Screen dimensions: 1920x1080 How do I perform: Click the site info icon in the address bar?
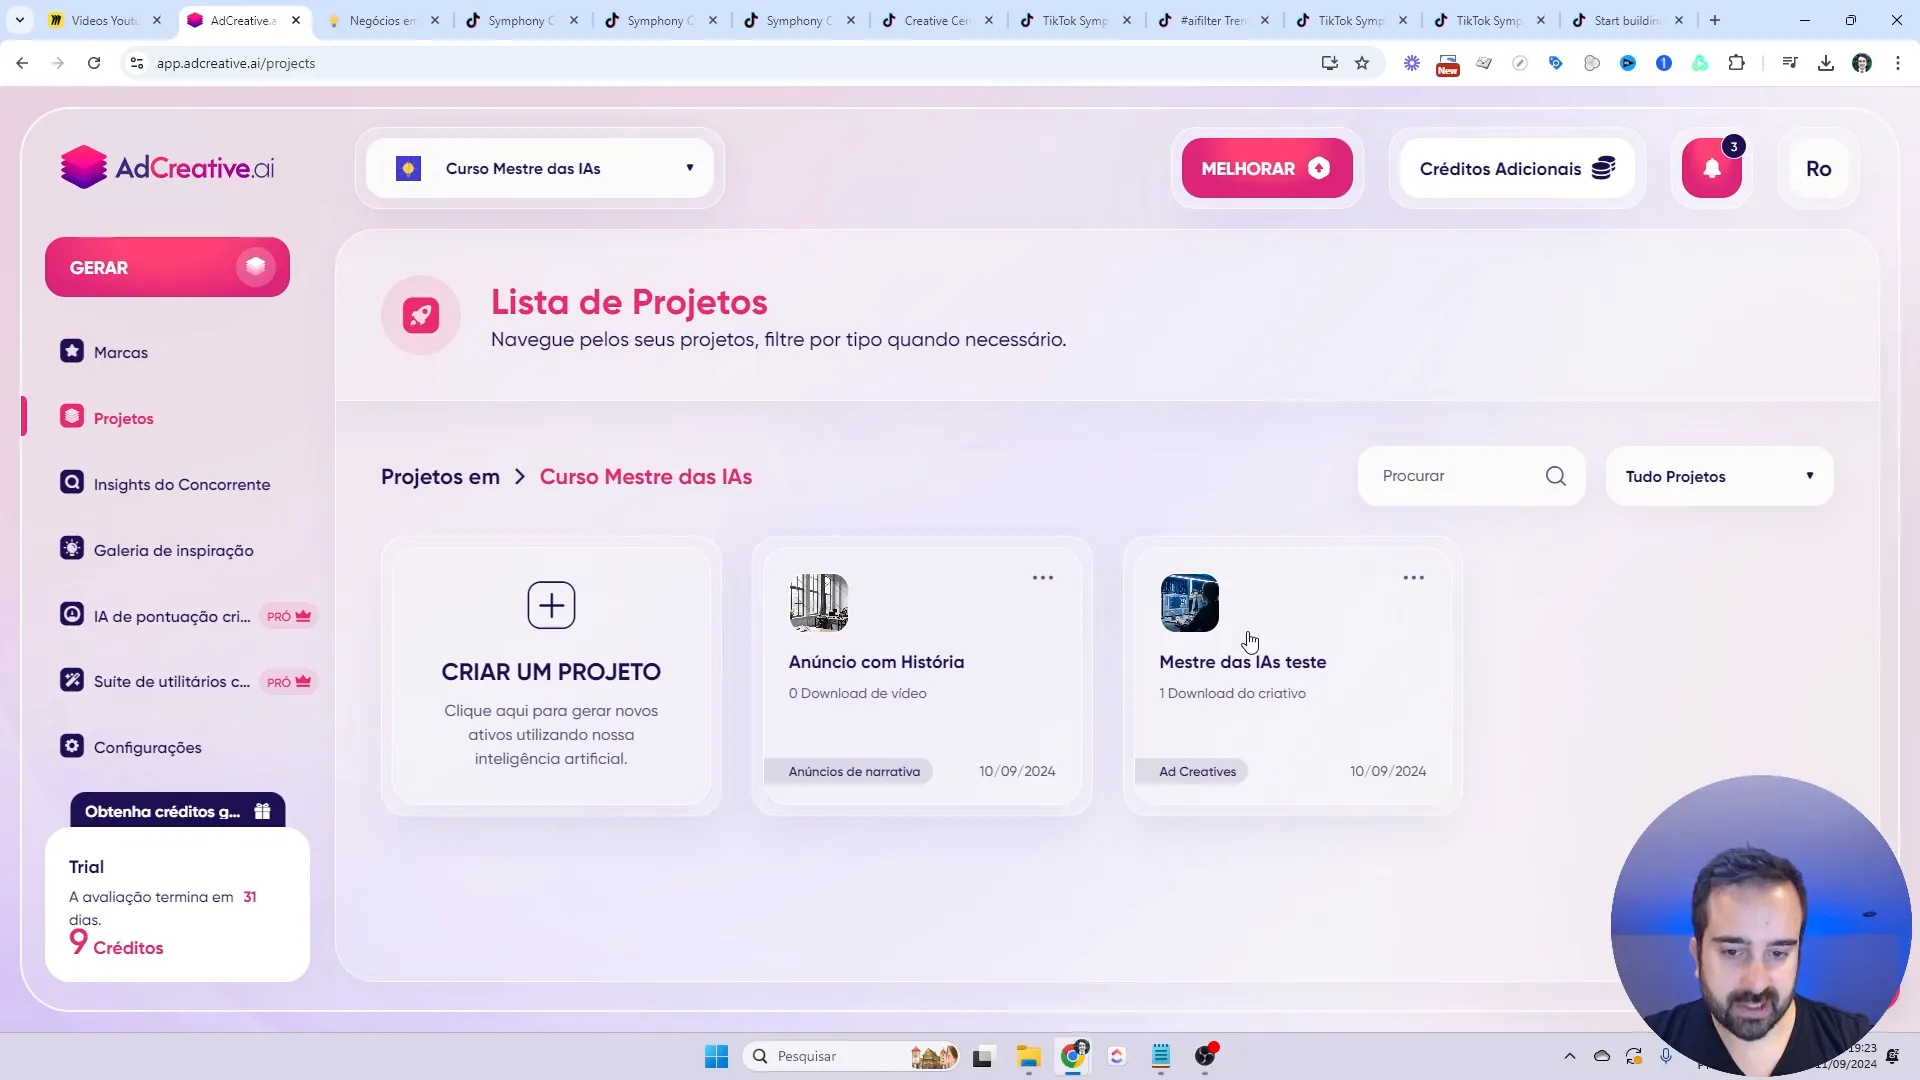pyautogui.click(x=137, y=63)
